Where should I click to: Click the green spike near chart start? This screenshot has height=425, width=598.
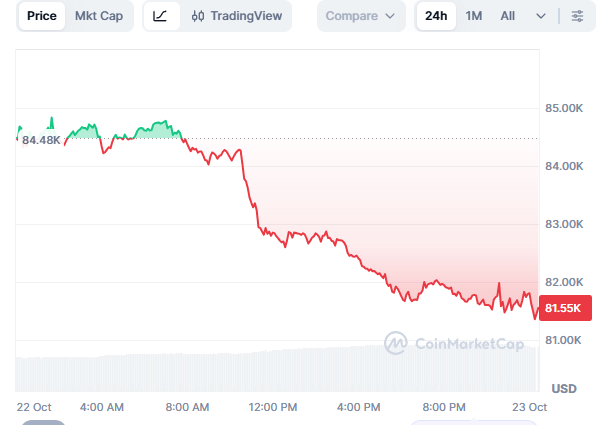51,122
